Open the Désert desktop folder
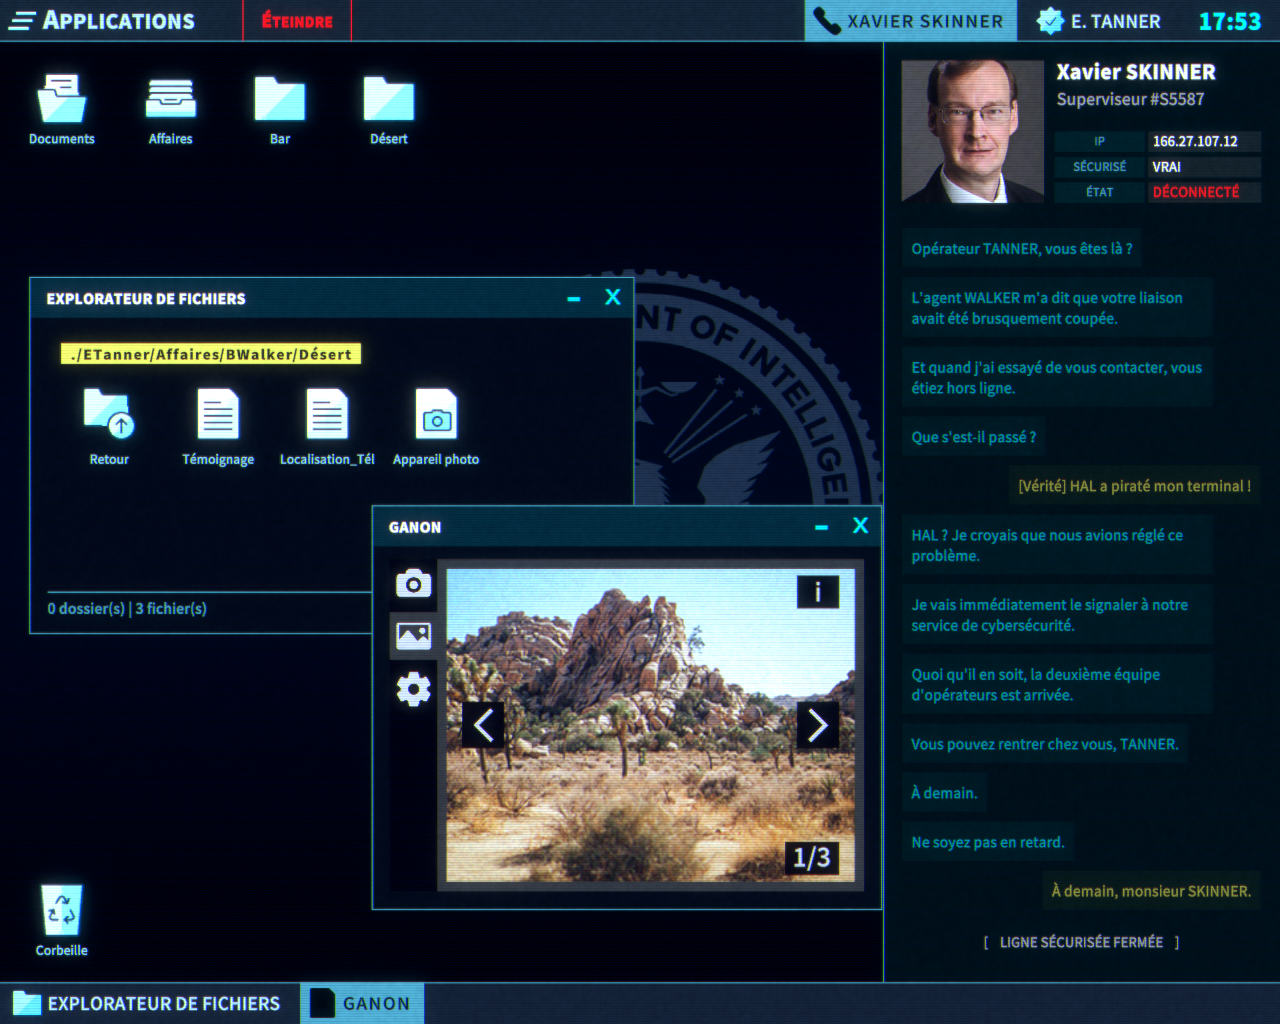The width and height of the screenshot is (1280, 1024). point(388,101)
